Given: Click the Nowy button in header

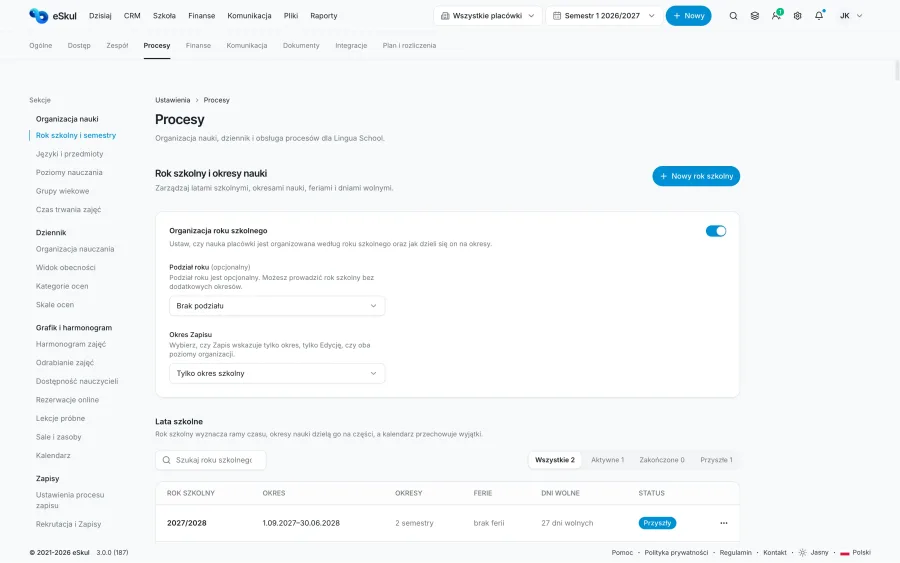Looking at the screenshot, I should [x=688, y=16].
